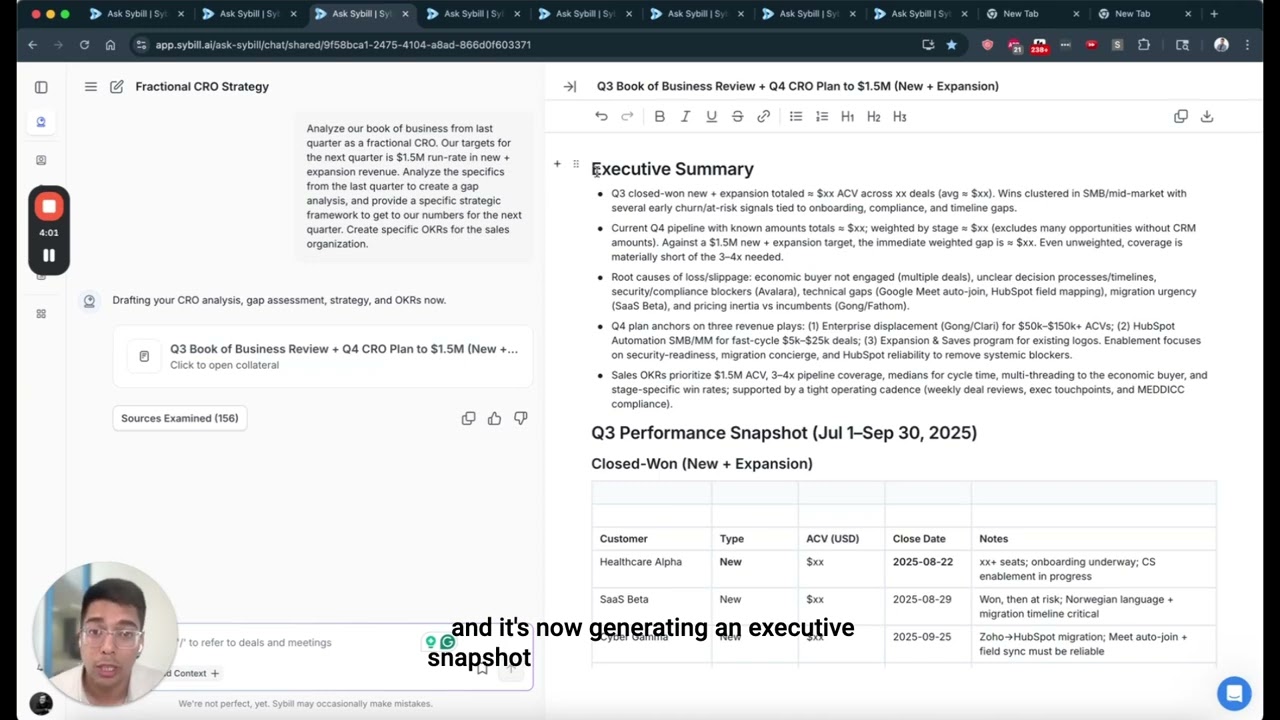Viewport: 1280px width, 720px height.
Task: Apply underline formatting
Action: 711,116
